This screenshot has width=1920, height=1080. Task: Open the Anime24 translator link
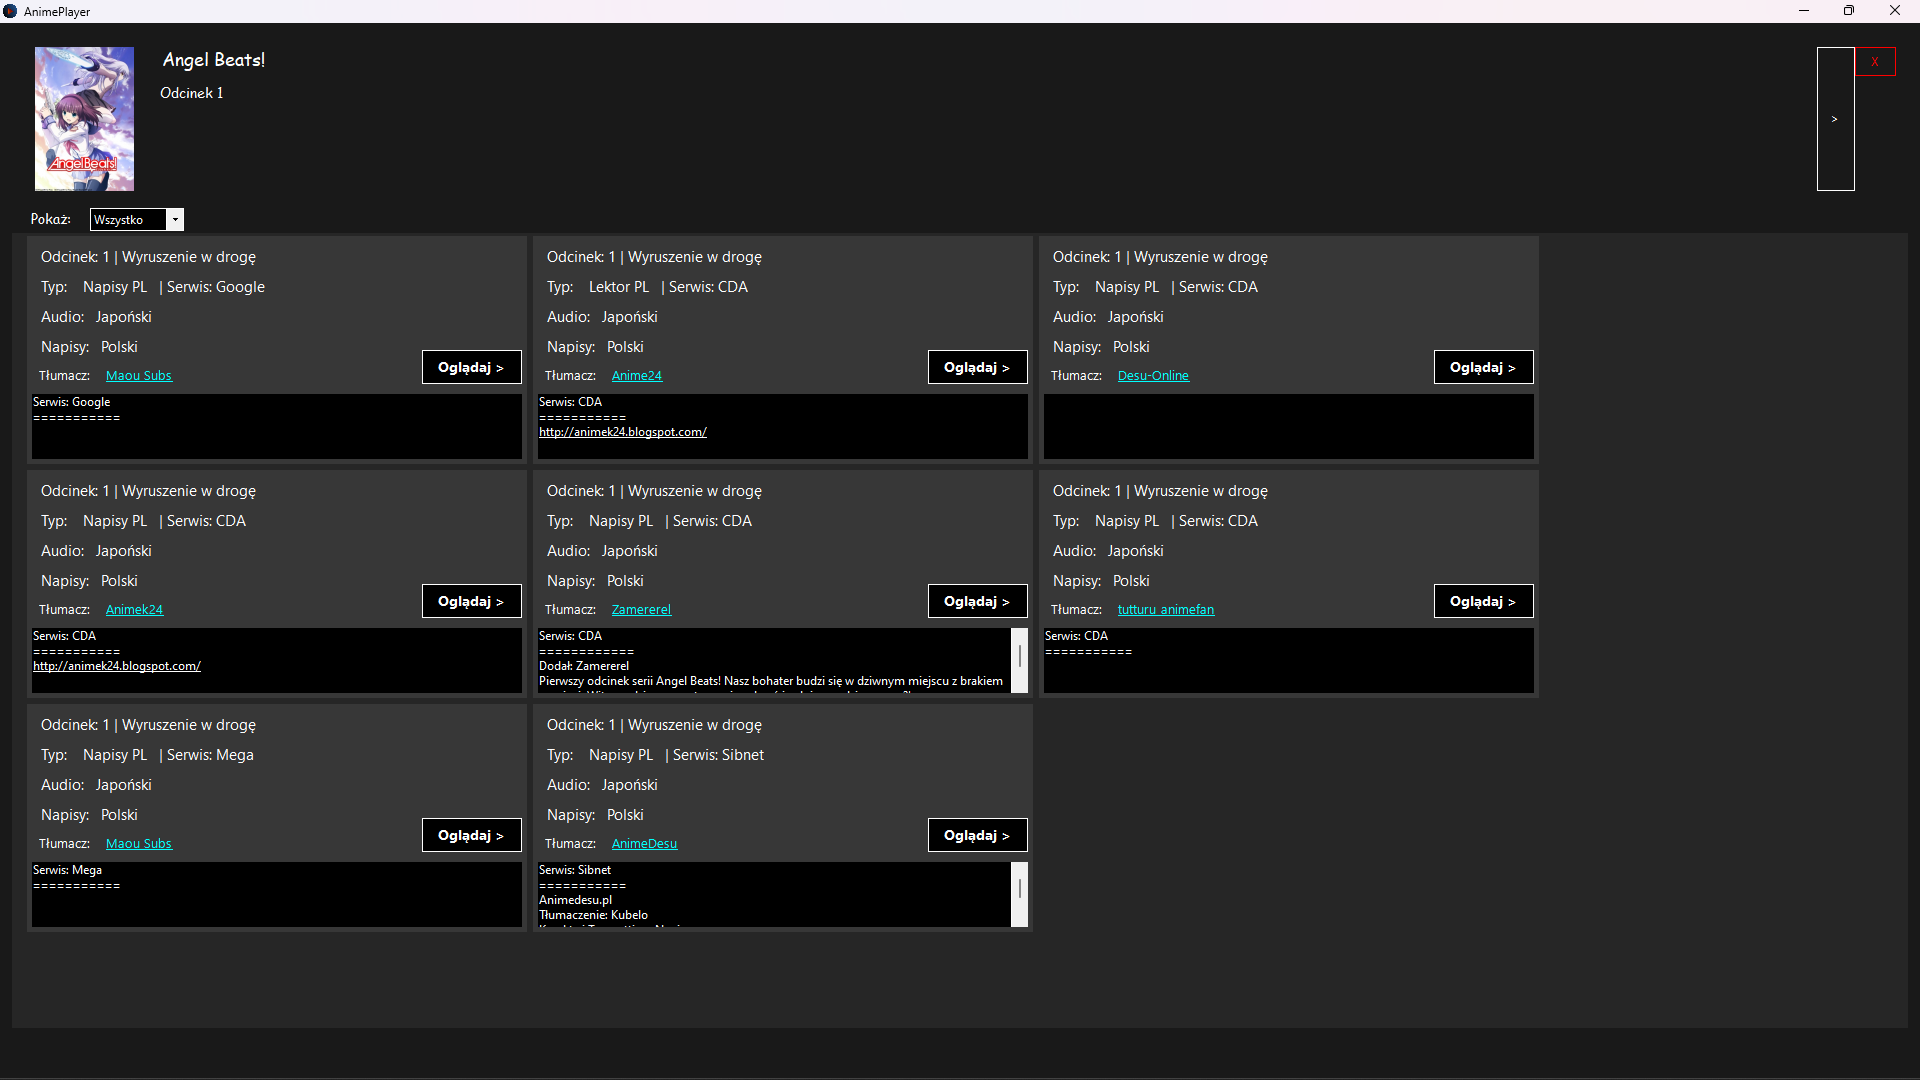pos(637,375)
